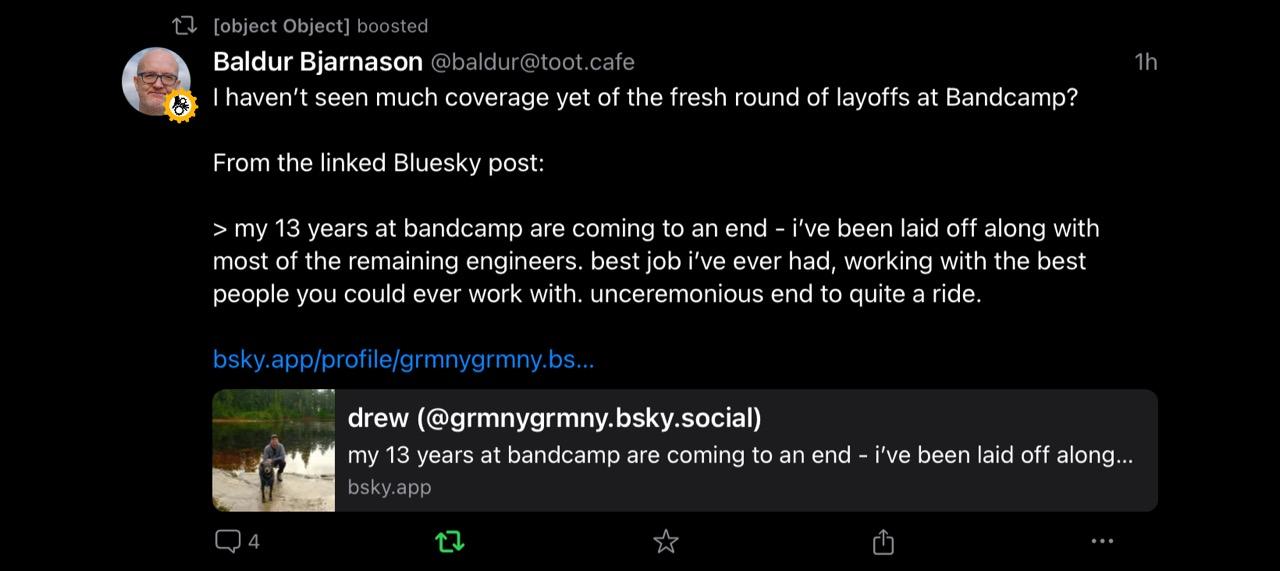Screen dimensions: 1280x571
Task: Click the reply count number 4
Action: (254, 542)
